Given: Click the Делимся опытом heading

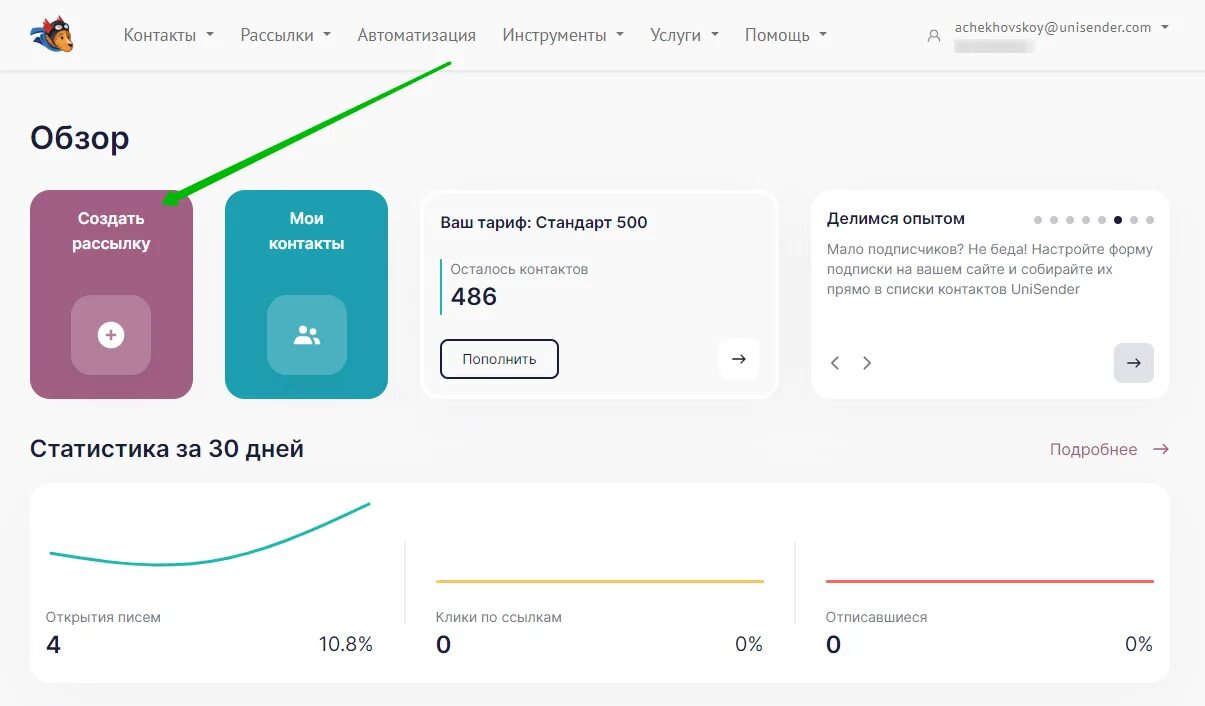Looking at the screenshot, I should [x=896, y=218].
